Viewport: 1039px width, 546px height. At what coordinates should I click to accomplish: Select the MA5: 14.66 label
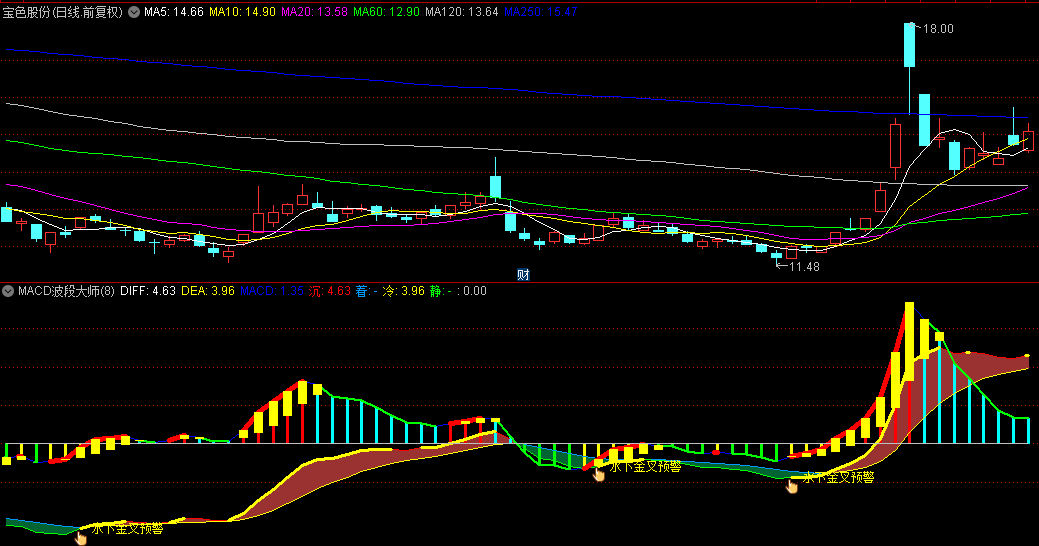click(x=174, y=12)
